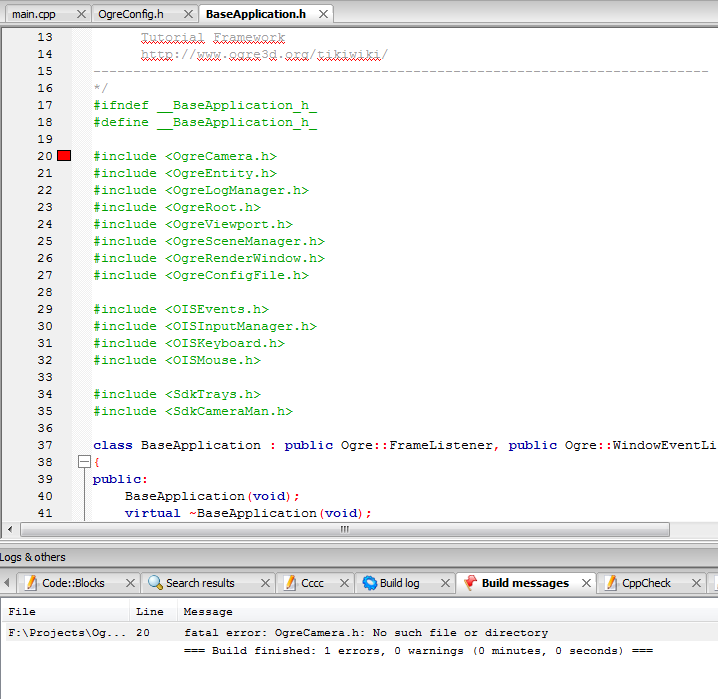Open the CppCheck tab

coord(646,583)
